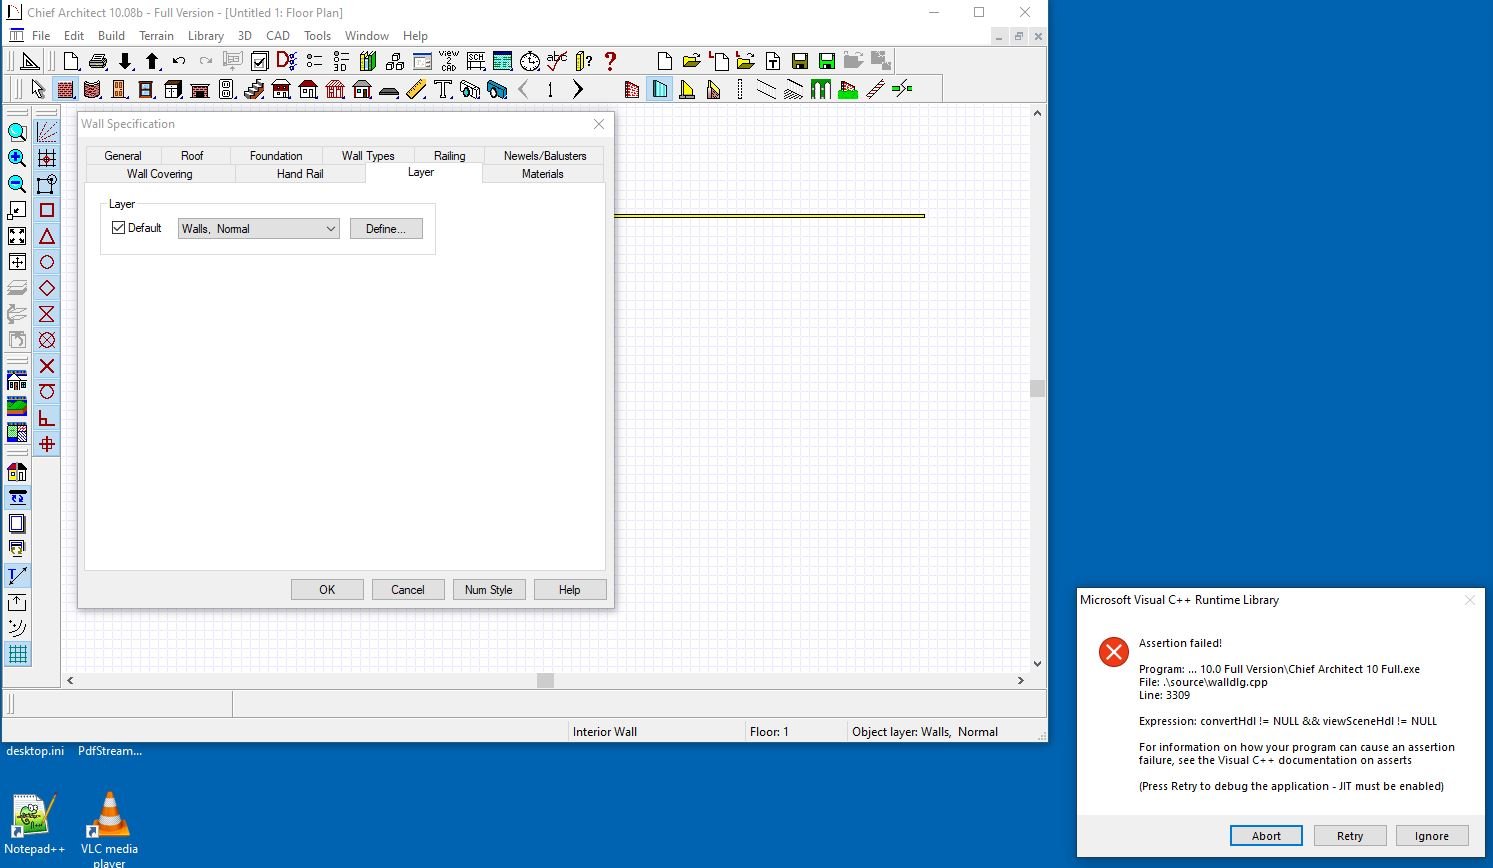Select the Window tool in toolbar
1493x868 pixels.
coord(146,90)
